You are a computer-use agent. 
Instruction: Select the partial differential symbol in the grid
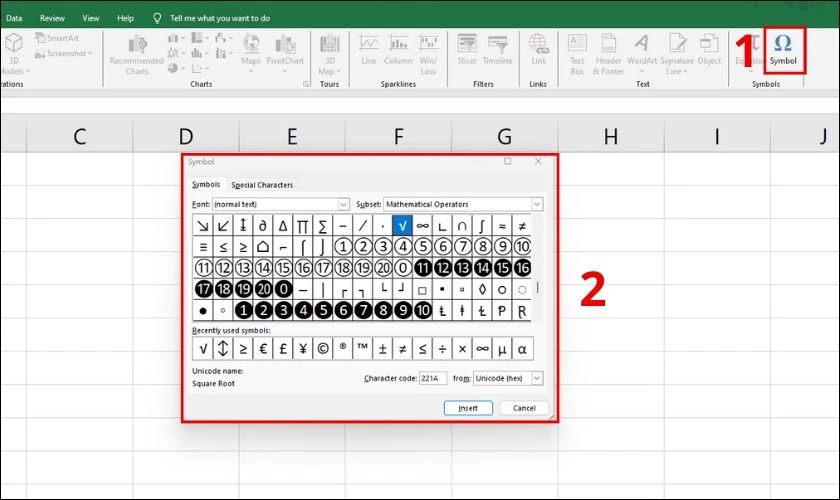262,226
